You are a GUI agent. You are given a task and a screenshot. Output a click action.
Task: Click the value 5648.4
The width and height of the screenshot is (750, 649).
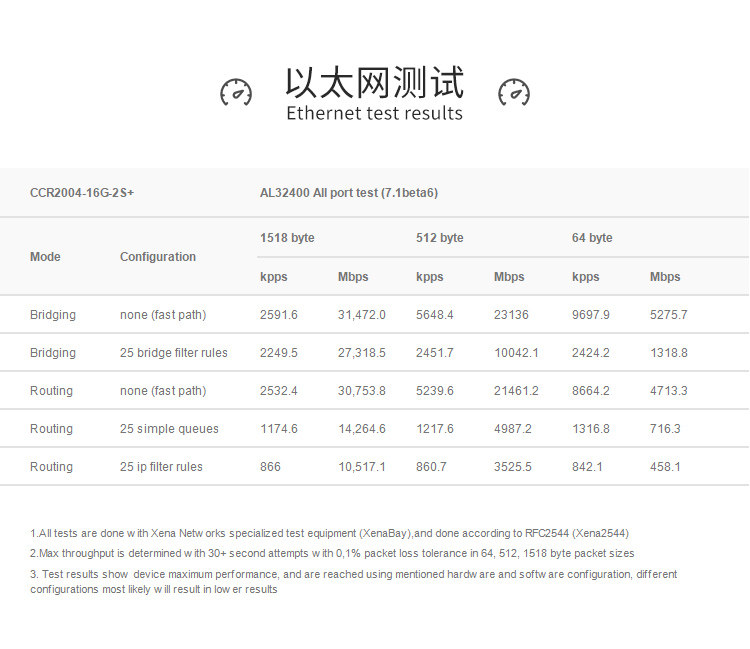coord(434,315)
